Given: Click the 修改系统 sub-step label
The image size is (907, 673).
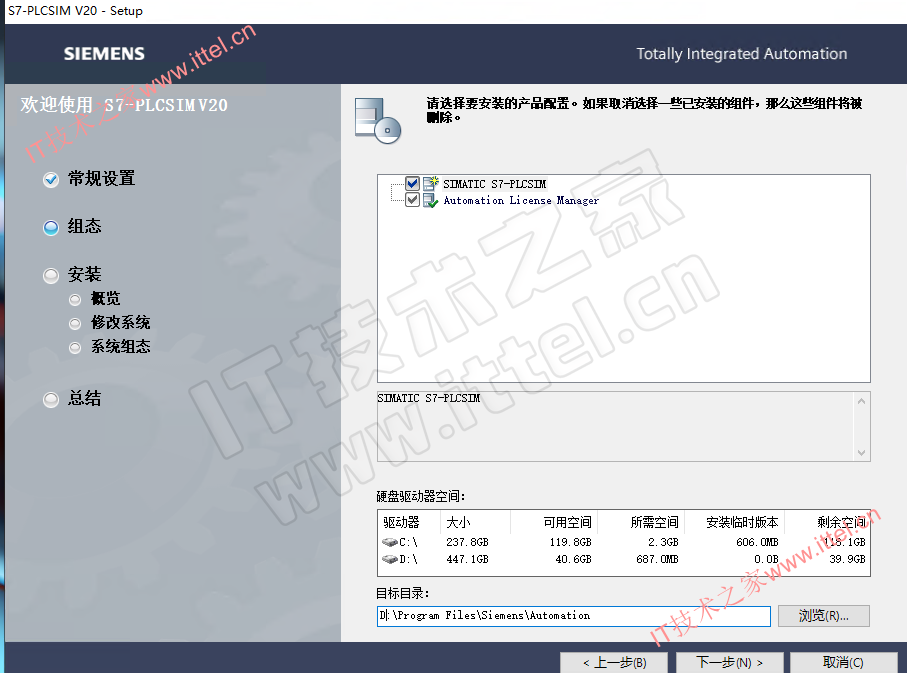Looking at the screenshot, I should pyautogui.click(x=120, y=322).
